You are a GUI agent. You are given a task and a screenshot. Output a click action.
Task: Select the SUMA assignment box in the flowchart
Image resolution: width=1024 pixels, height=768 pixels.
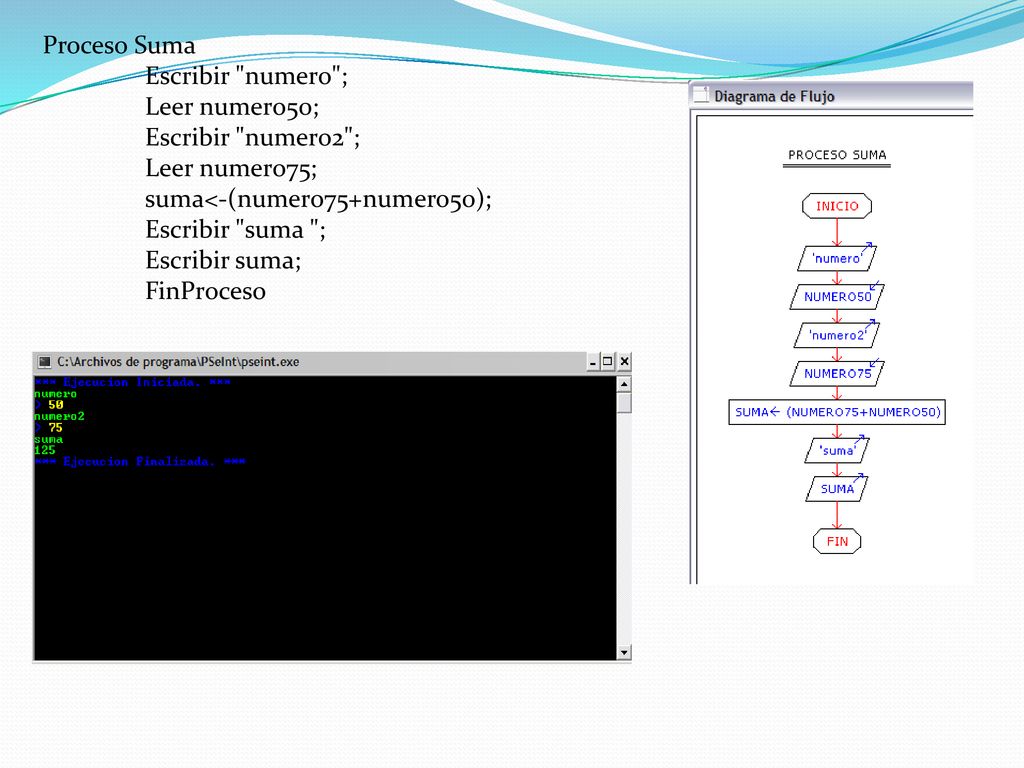click(x=837, y=412)
